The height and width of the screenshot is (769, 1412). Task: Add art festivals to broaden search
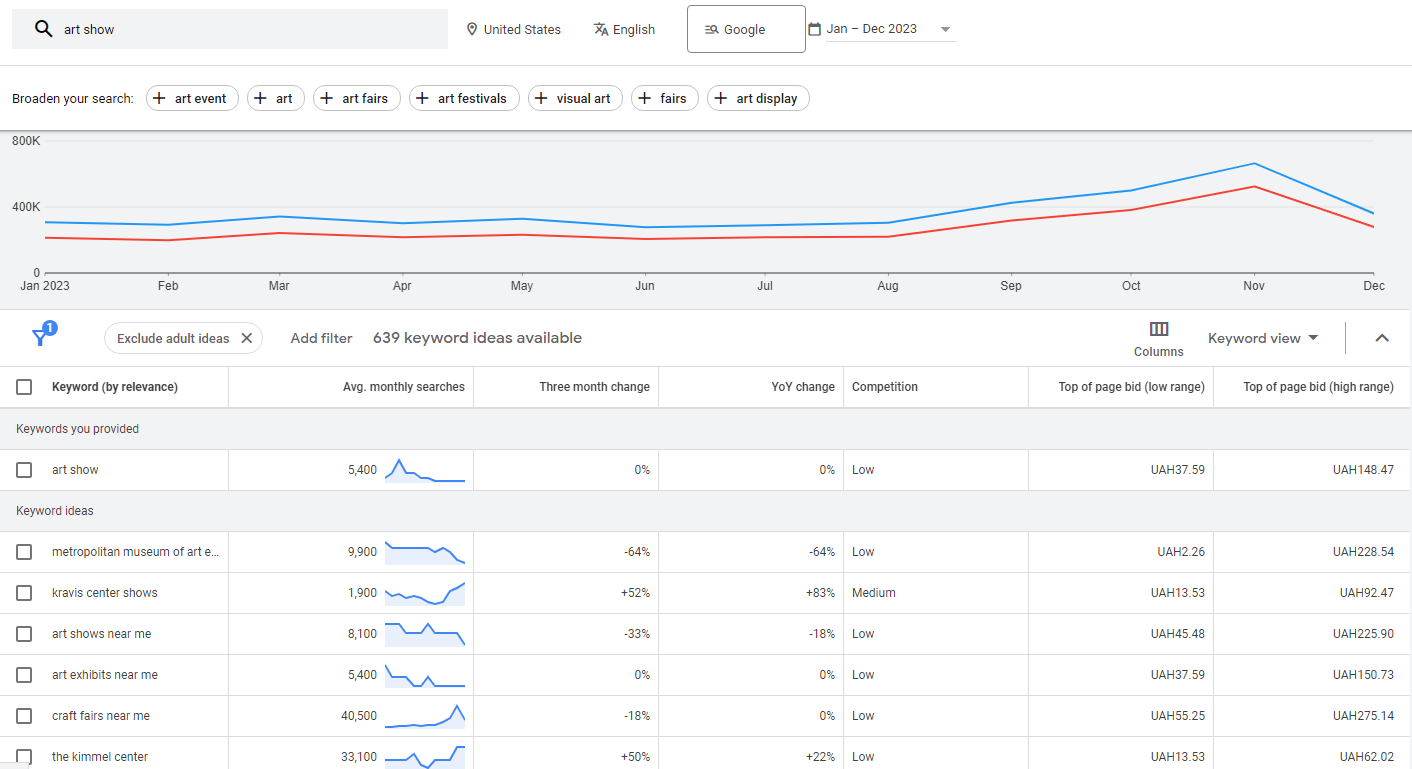pyautogui.click(x=464, y=98)
